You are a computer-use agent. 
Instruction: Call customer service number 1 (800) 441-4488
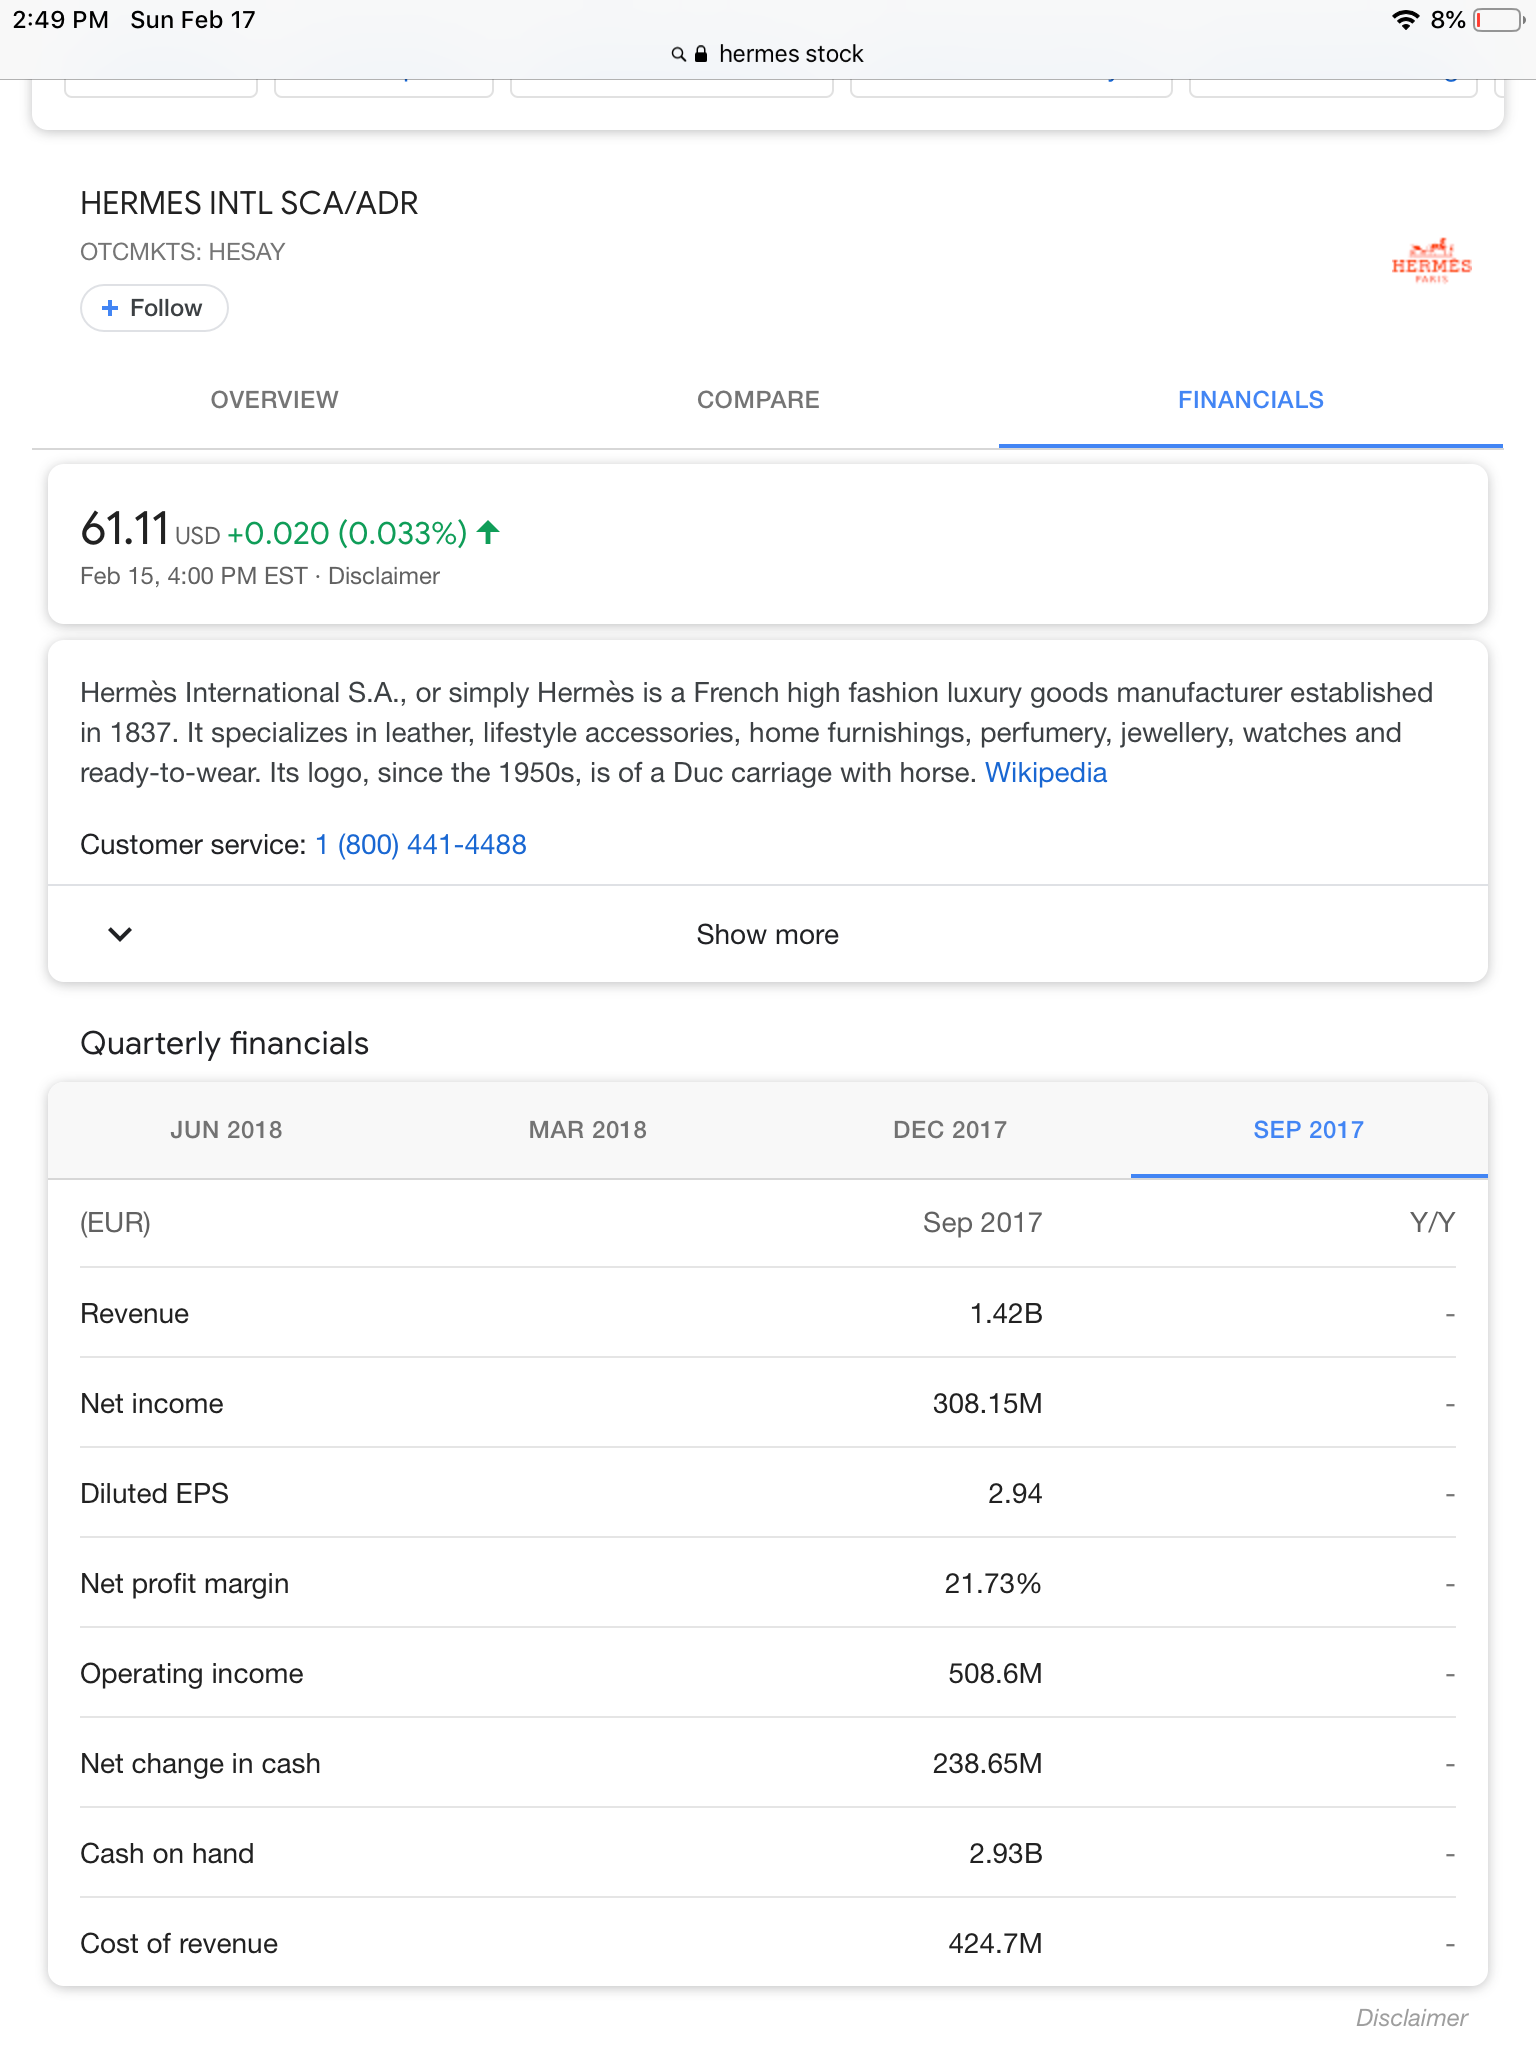point(421,845)
